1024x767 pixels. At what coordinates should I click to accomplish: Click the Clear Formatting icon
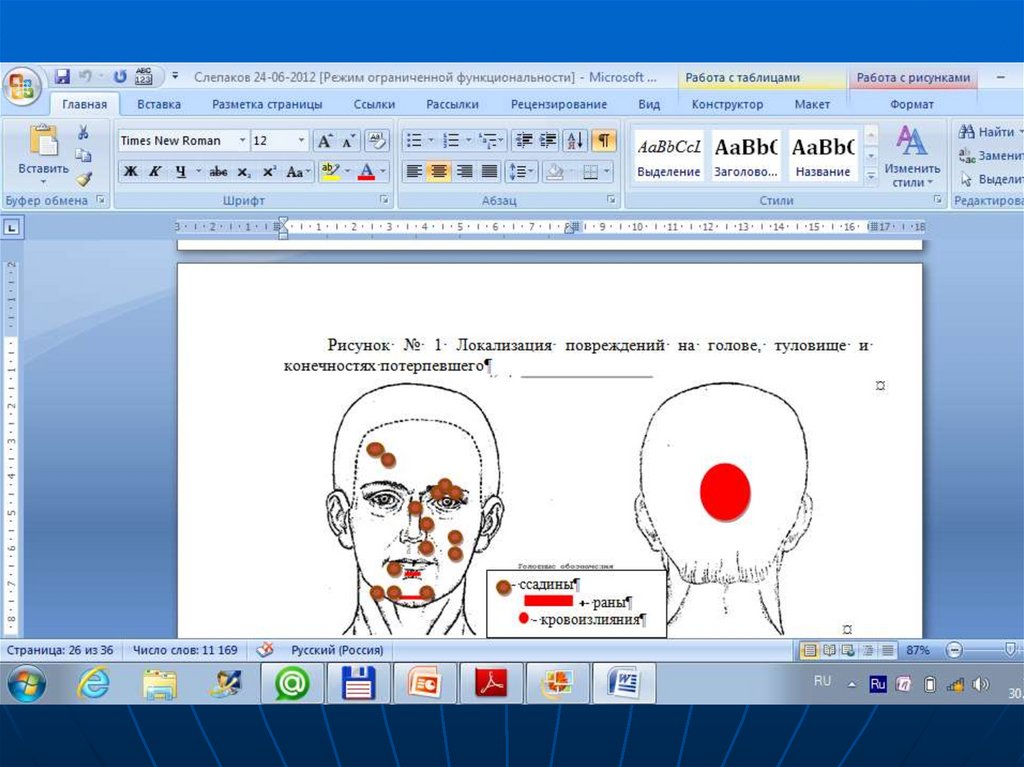[377, 141]
